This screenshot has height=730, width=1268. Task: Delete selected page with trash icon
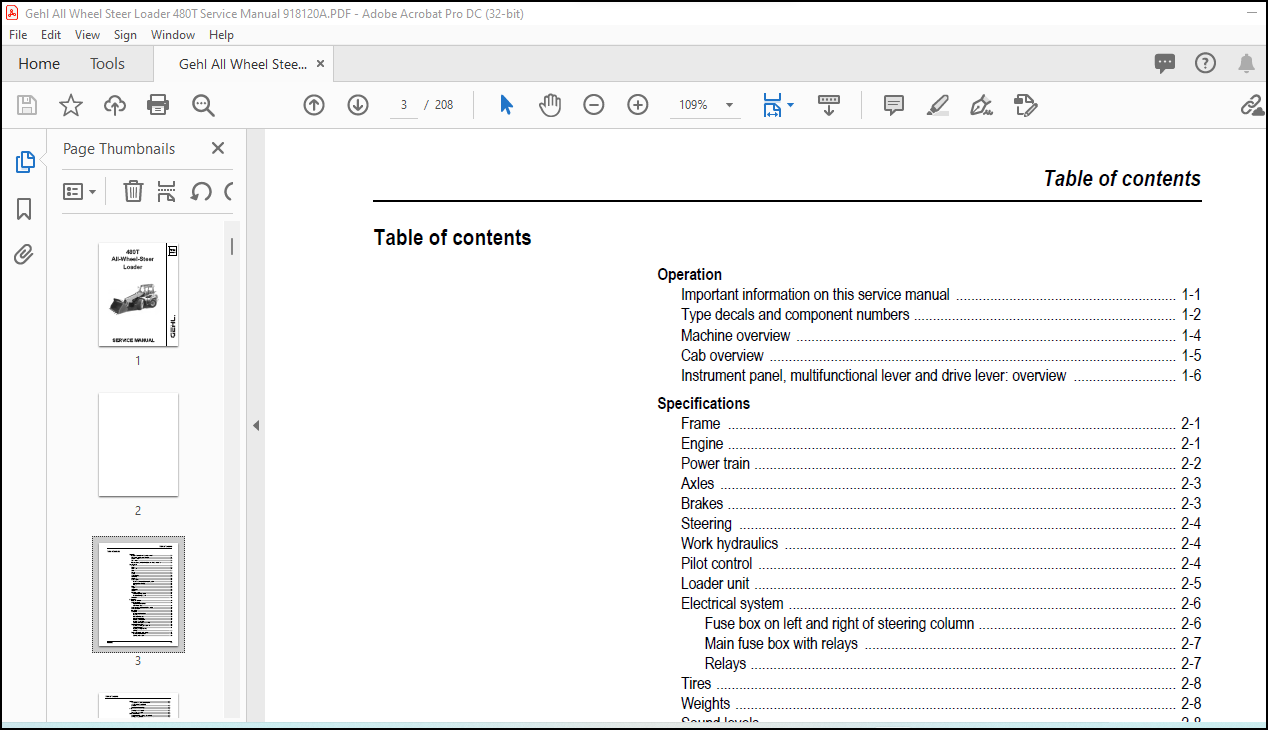[x=133, y=191]
